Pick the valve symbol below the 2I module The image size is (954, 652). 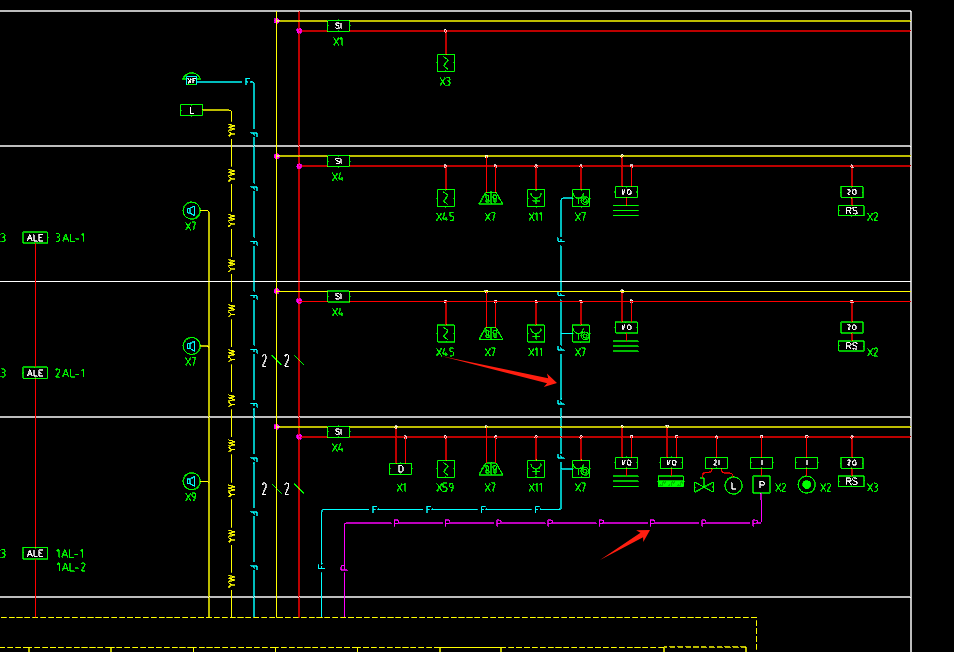(x=704, y=486)
